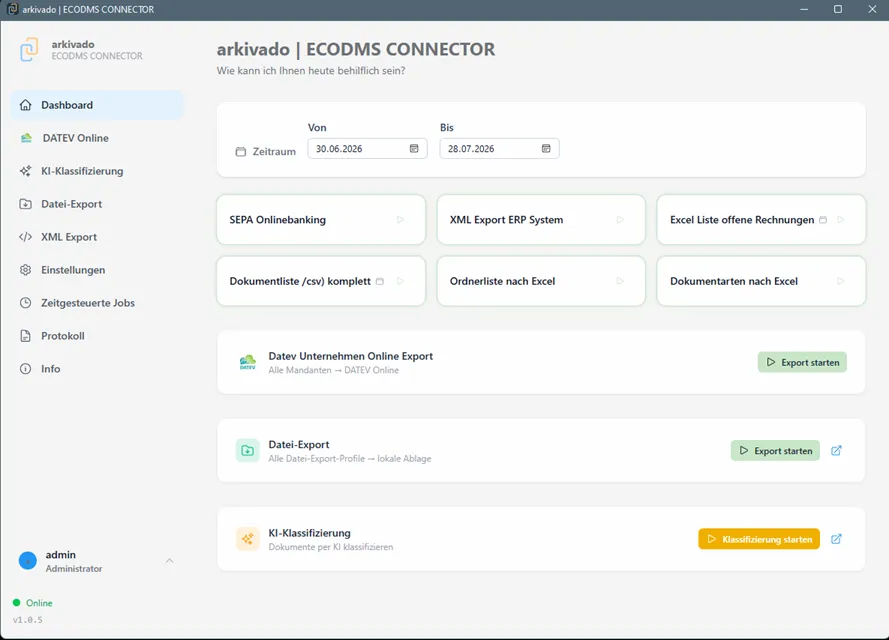Click 'Dokumente per KI klassifizieren' subtitle
The height and width of the screenshot is (640, 889).
(x=331, y=547)
